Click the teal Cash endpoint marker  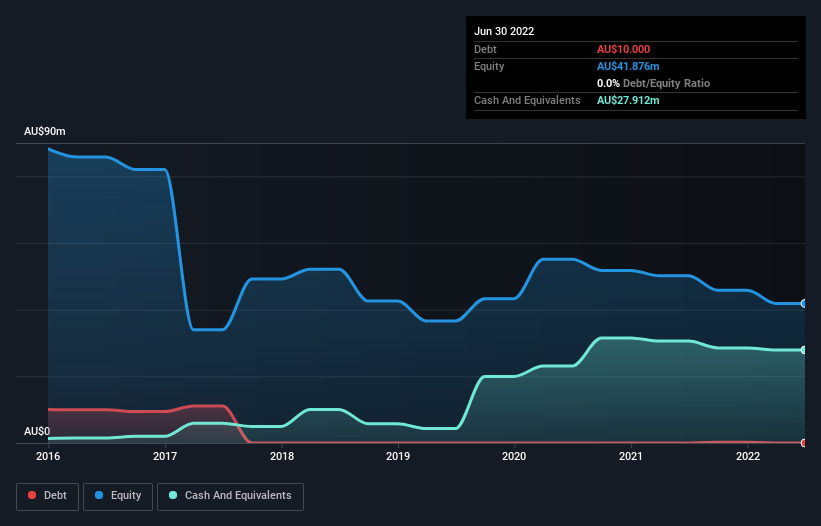click(804, 350)
